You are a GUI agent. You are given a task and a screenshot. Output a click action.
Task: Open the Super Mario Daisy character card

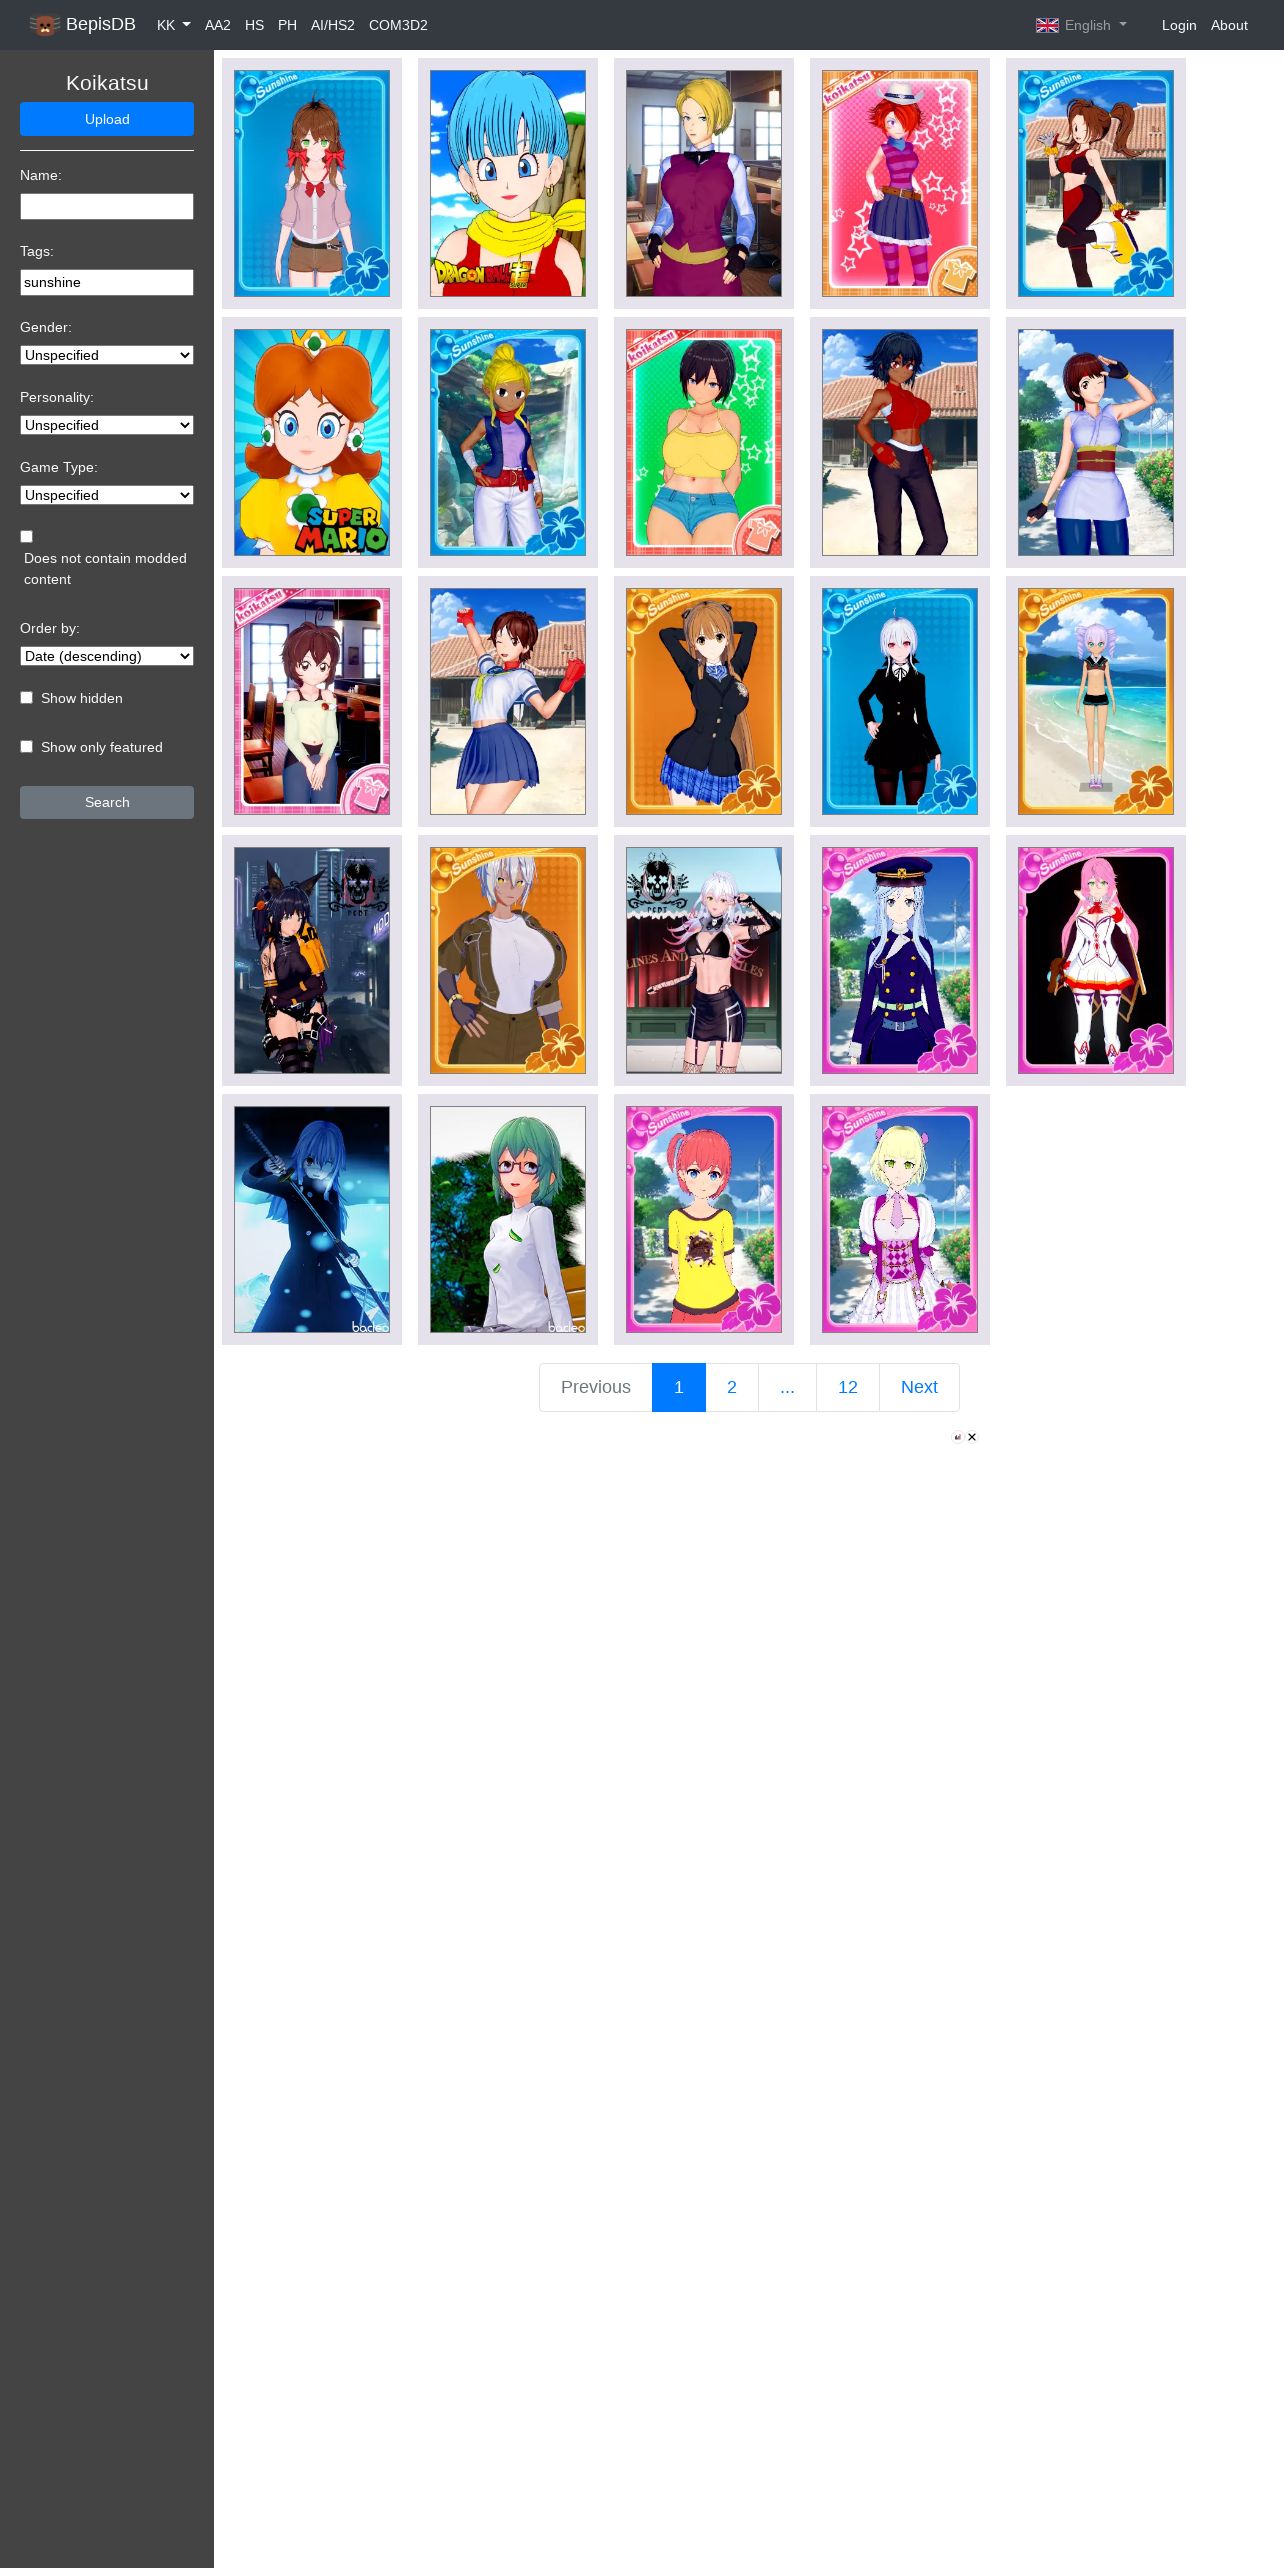pos(312,442)
